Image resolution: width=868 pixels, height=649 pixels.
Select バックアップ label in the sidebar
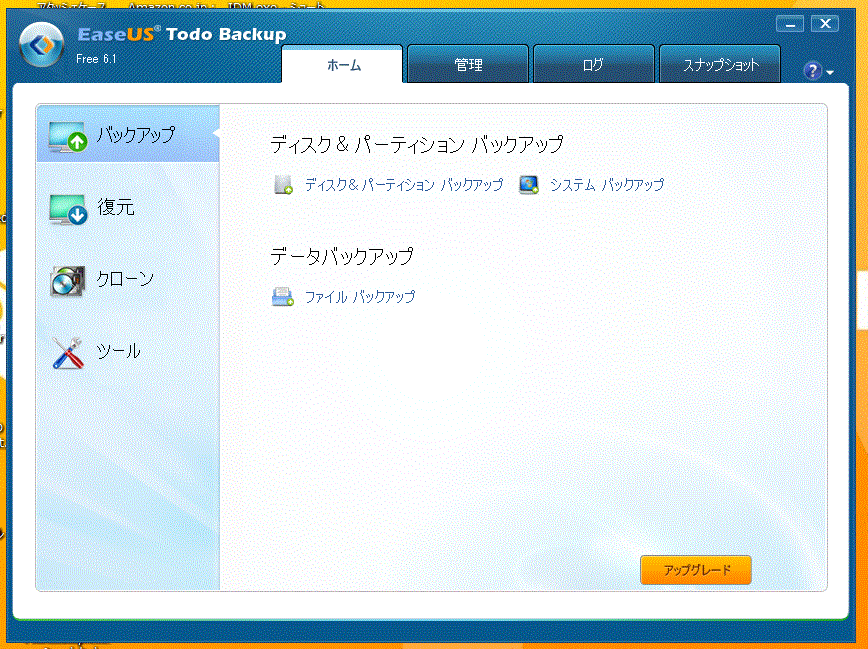point(136,135)
